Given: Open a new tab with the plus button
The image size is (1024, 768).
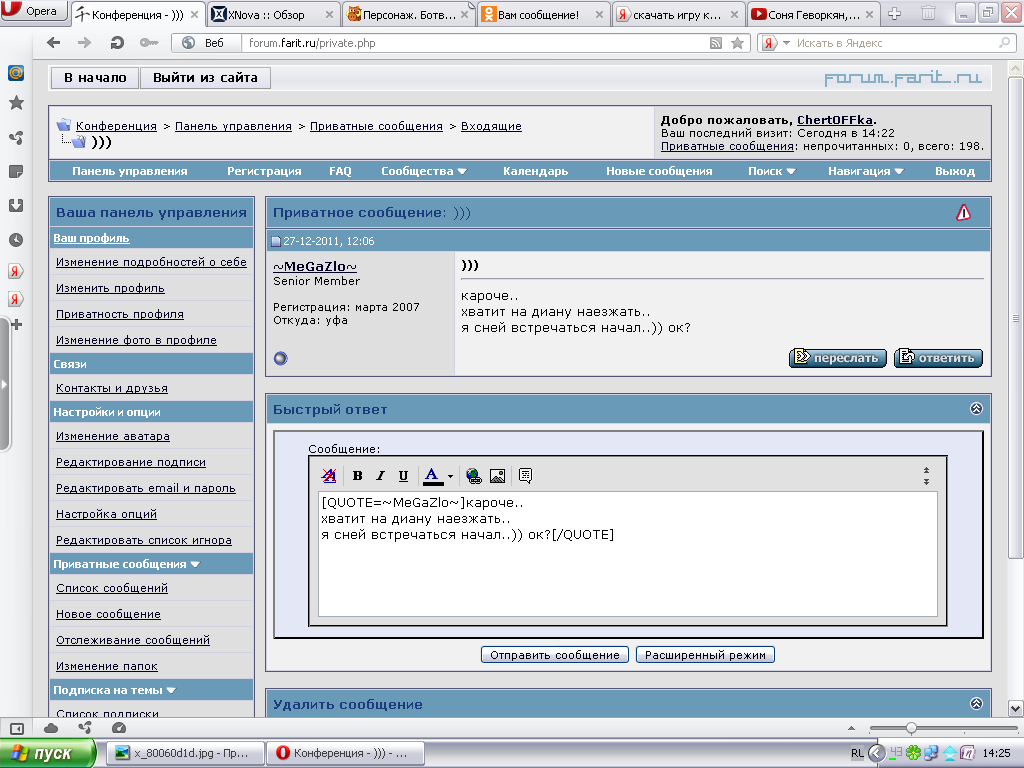Looking at the screenshot, I should [895, 14].
